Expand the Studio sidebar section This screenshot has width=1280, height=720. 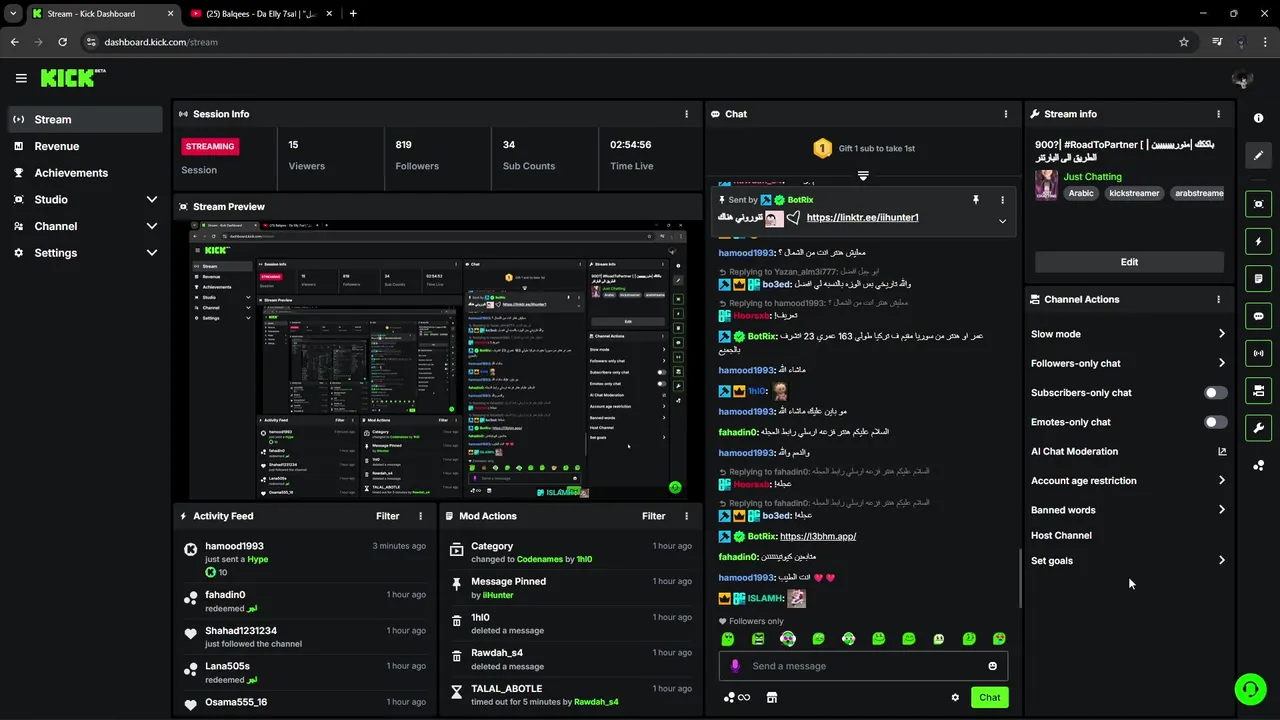pos(85,199)
